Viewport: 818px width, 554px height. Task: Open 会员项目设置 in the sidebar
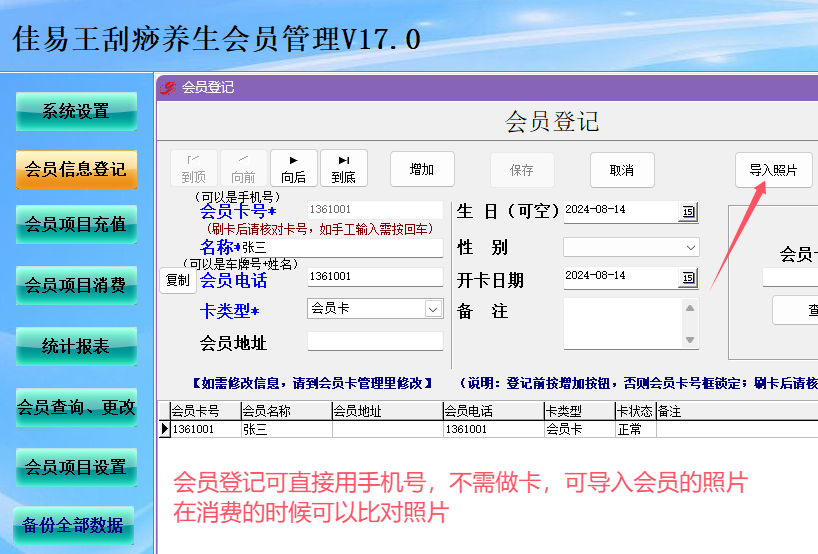tap(76, 467)
